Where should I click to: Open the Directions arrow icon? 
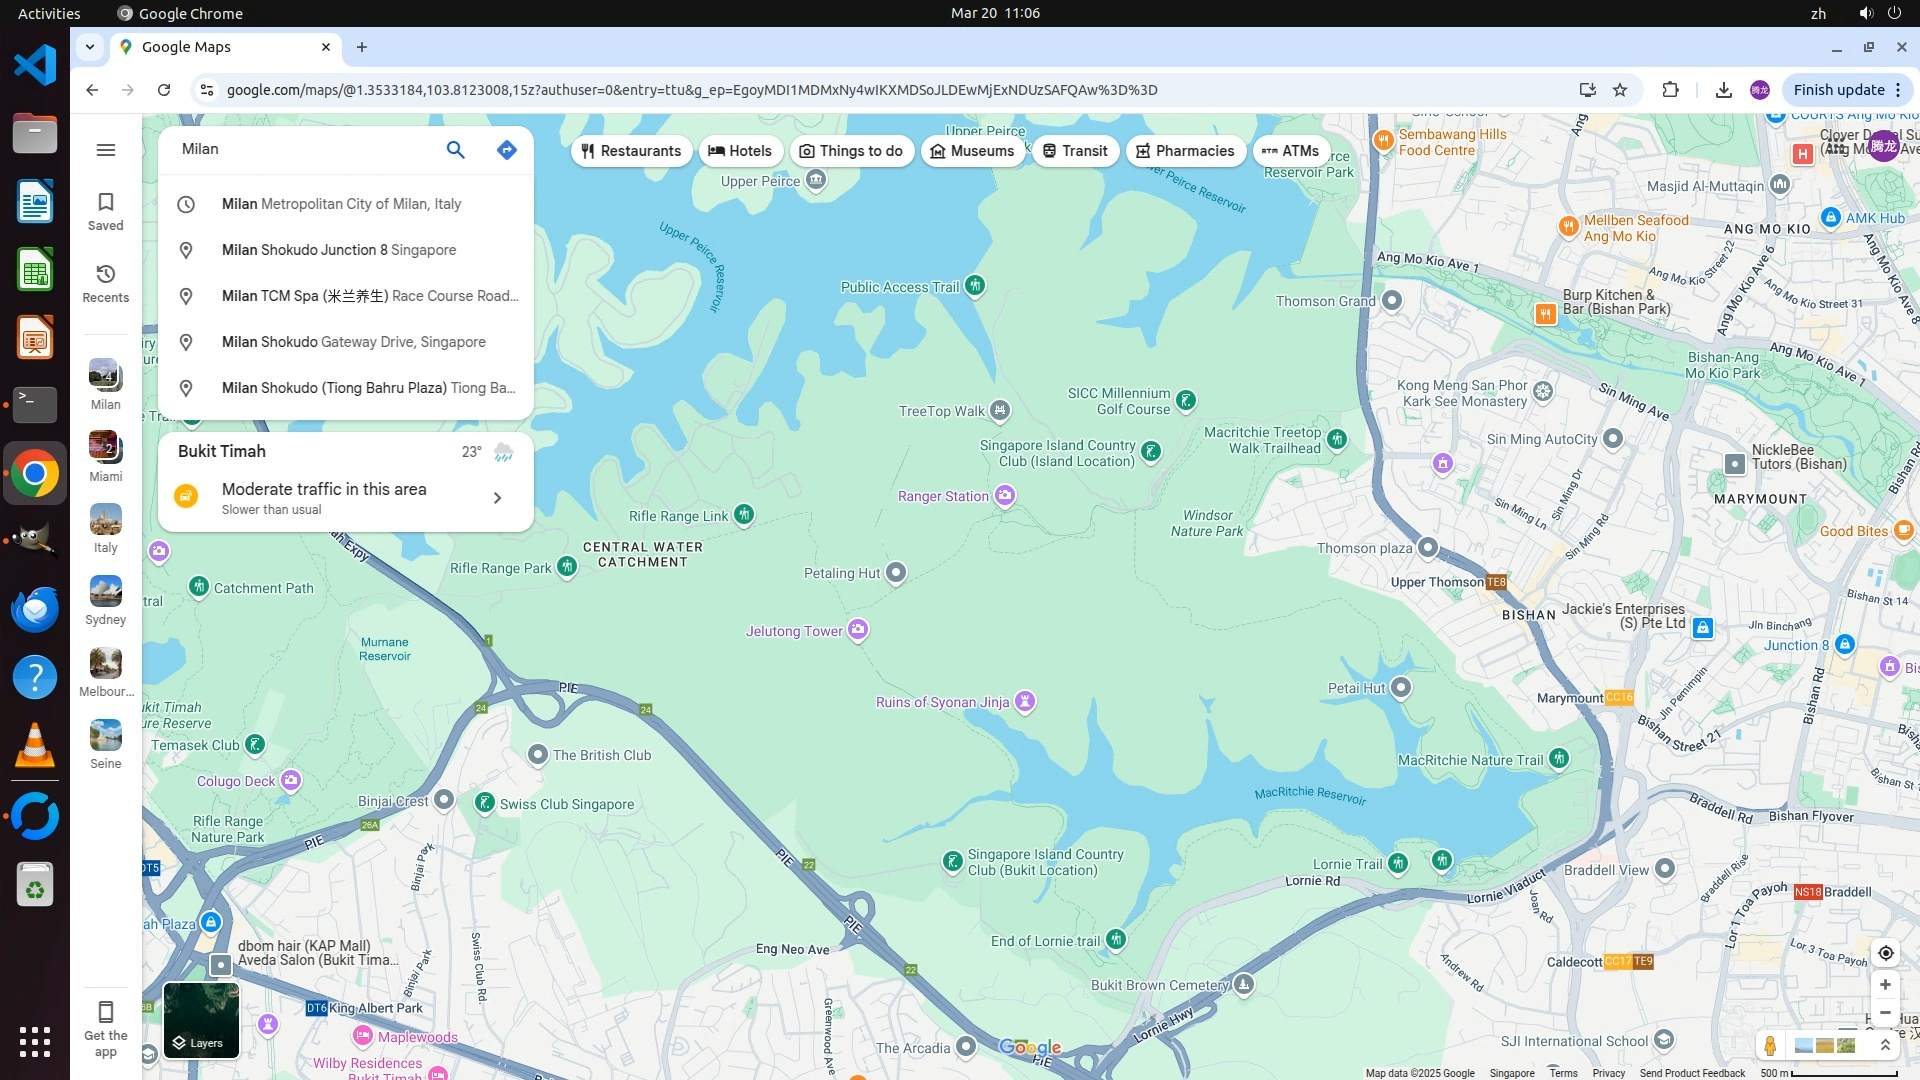click(507, 150)
